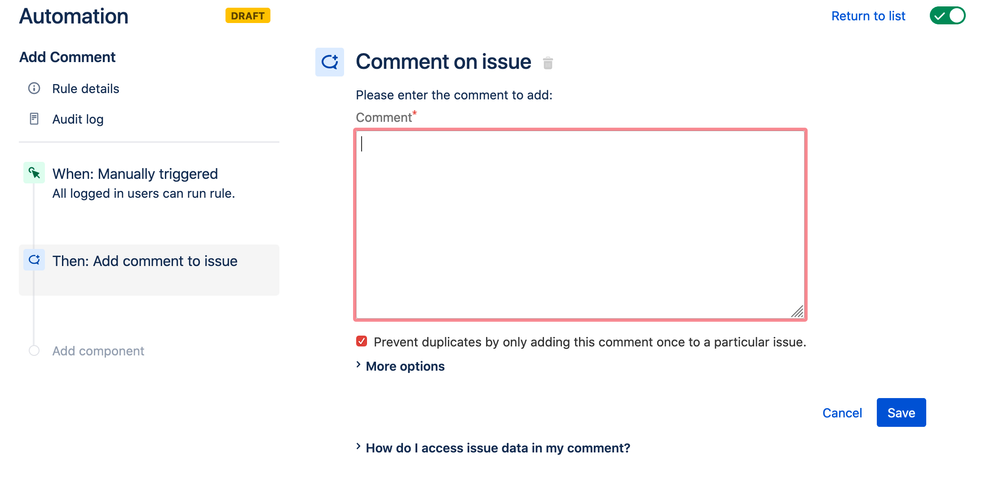Viewport: 999px width, 497px height.
Task: Expand More options
Action: (400, 366)
